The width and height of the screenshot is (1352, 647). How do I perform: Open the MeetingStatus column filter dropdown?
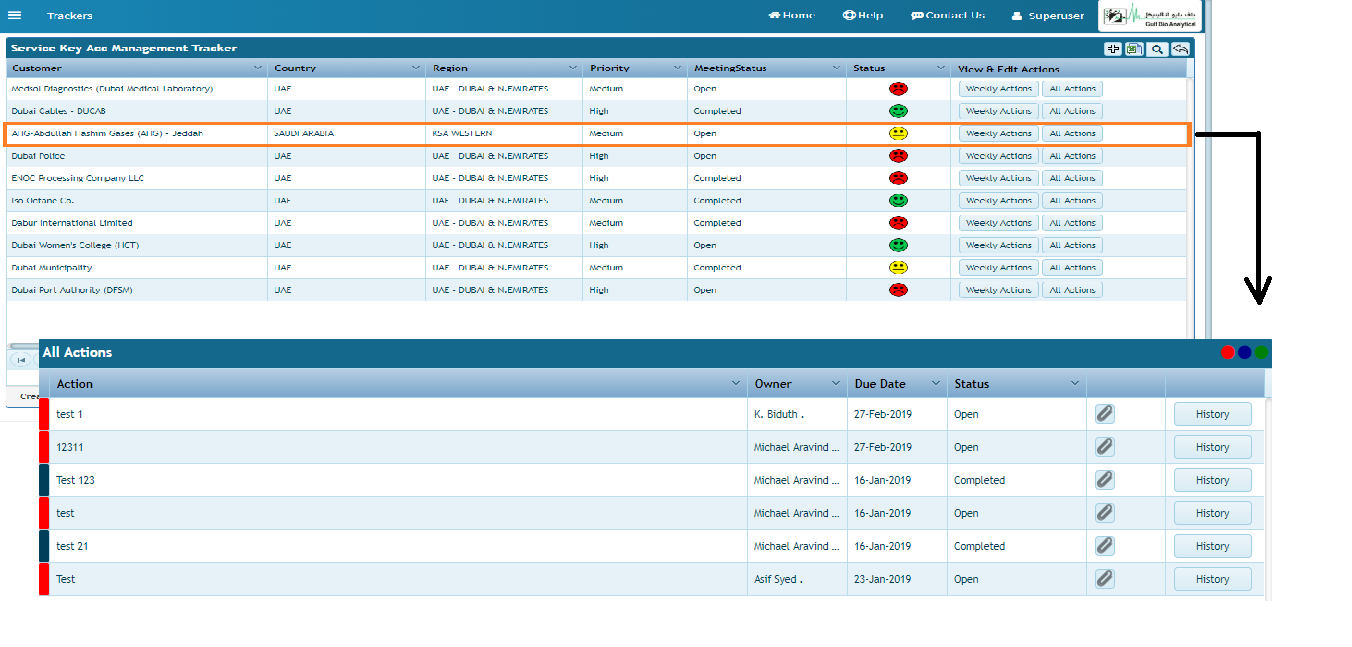point(836,68)
